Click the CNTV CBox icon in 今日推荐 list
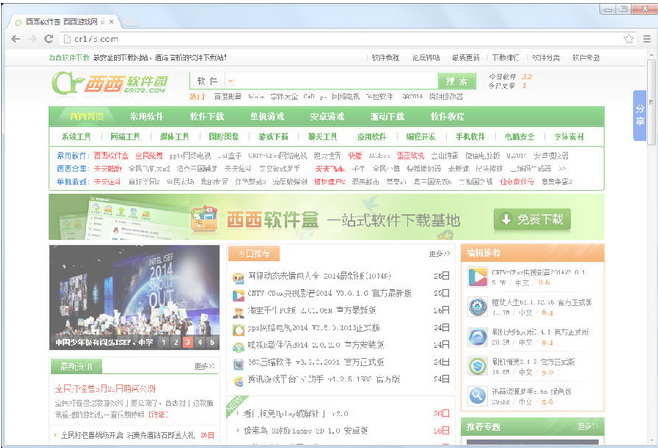658x448 pixels. [238, 295]
